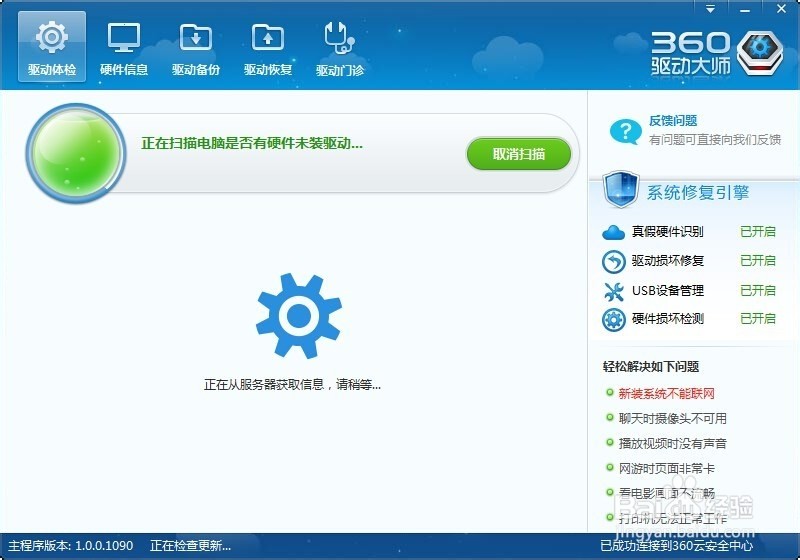
Task: Click the 取消扫描 button
Action: (519, 154)
